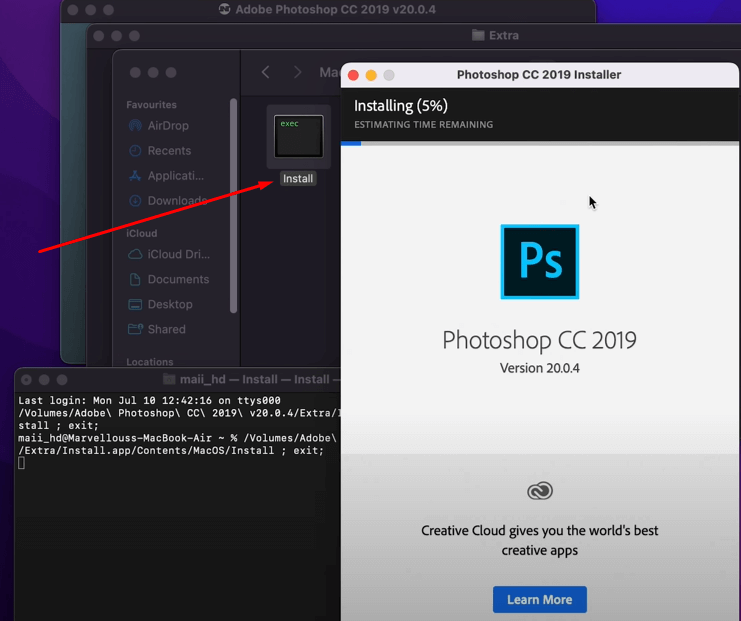Click the installer progress bar
Viewport: 741px width, 621px height.
(540, 143)
